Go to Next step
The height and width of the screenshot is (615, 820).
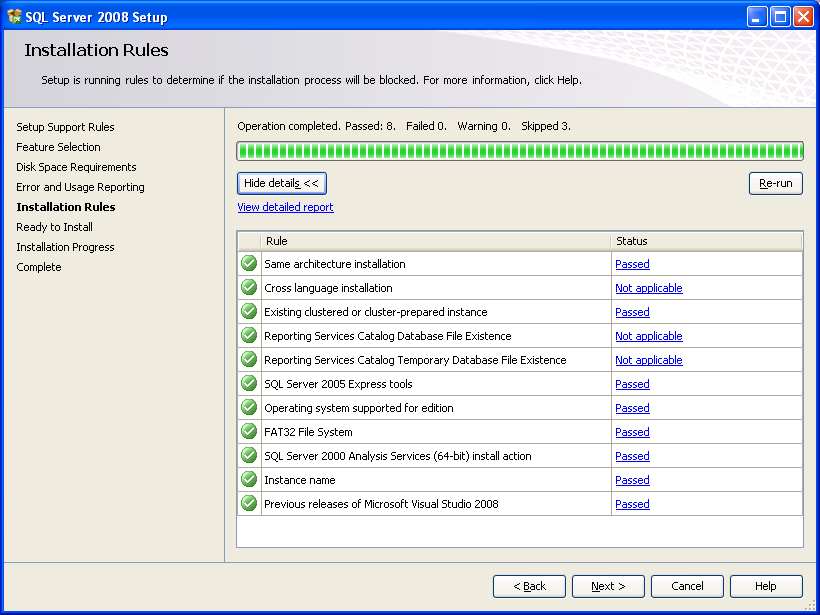coord(608,586)
